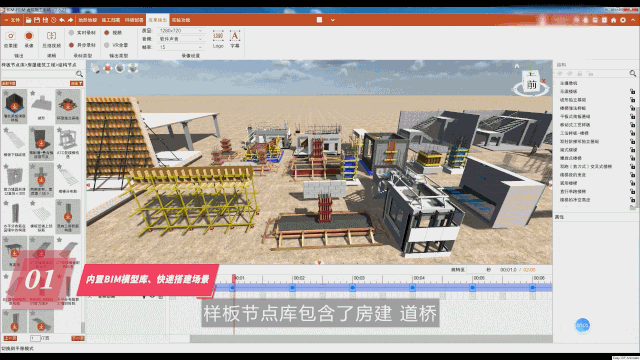Select 平板式筏板基础 in the structure list

[575, 116]
